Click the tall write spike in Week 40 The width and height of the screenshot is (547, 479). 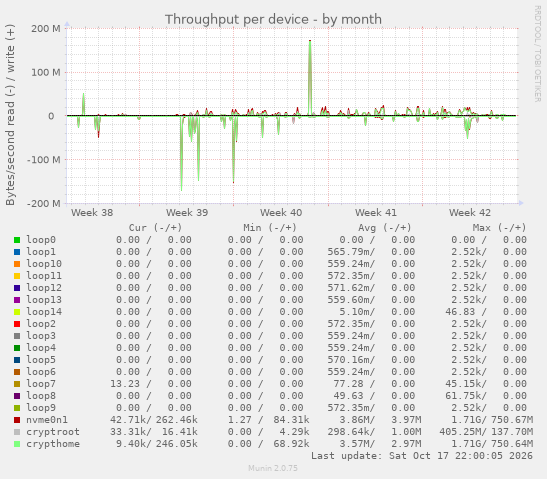[x=310, y=77]
